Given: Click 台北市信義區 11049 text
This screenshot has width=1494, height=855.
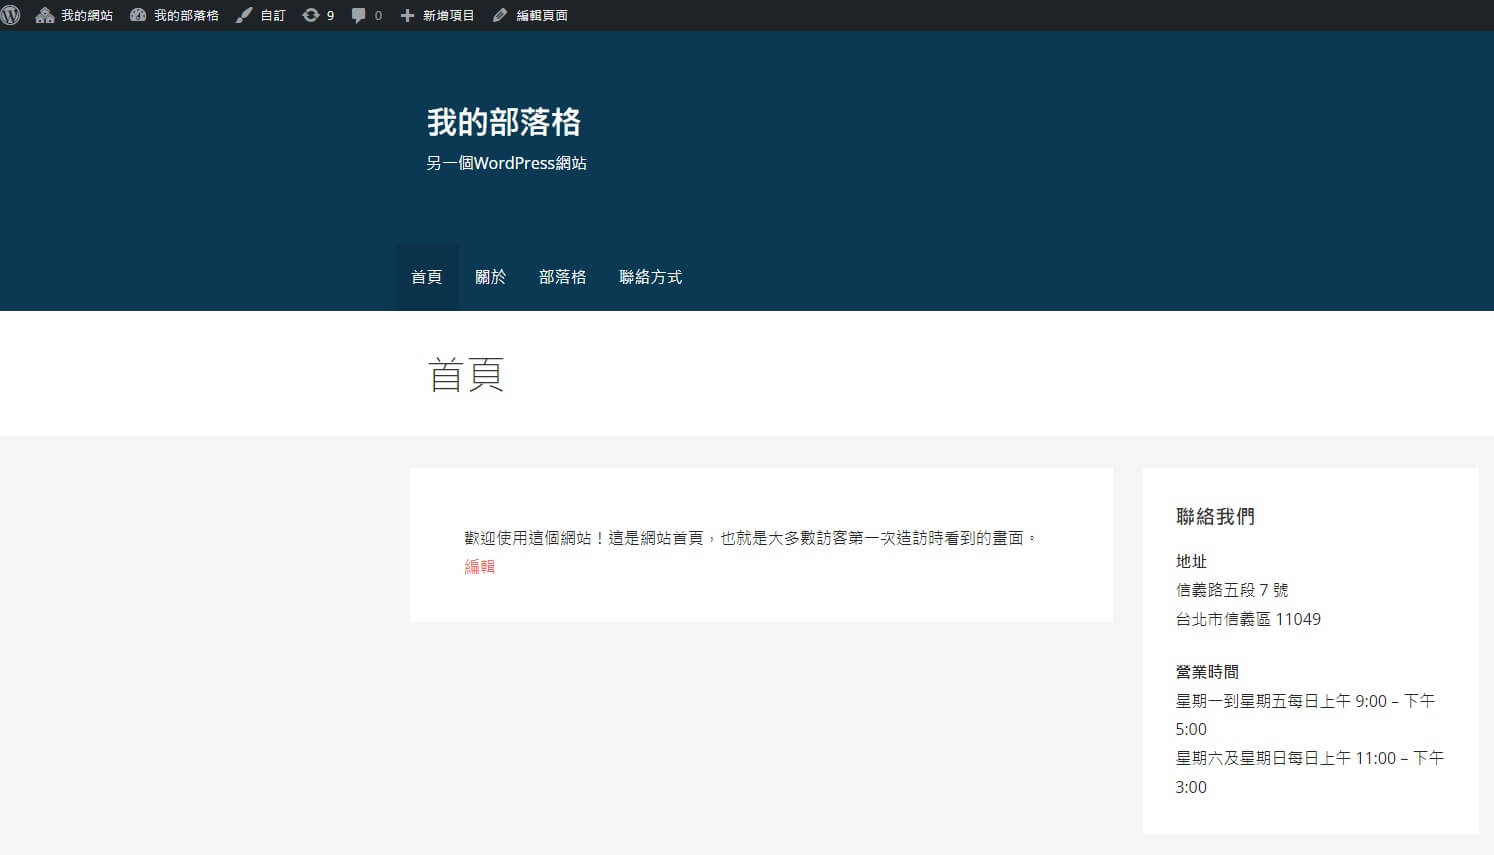Looking at the screenshot, I should (1248, 619).
